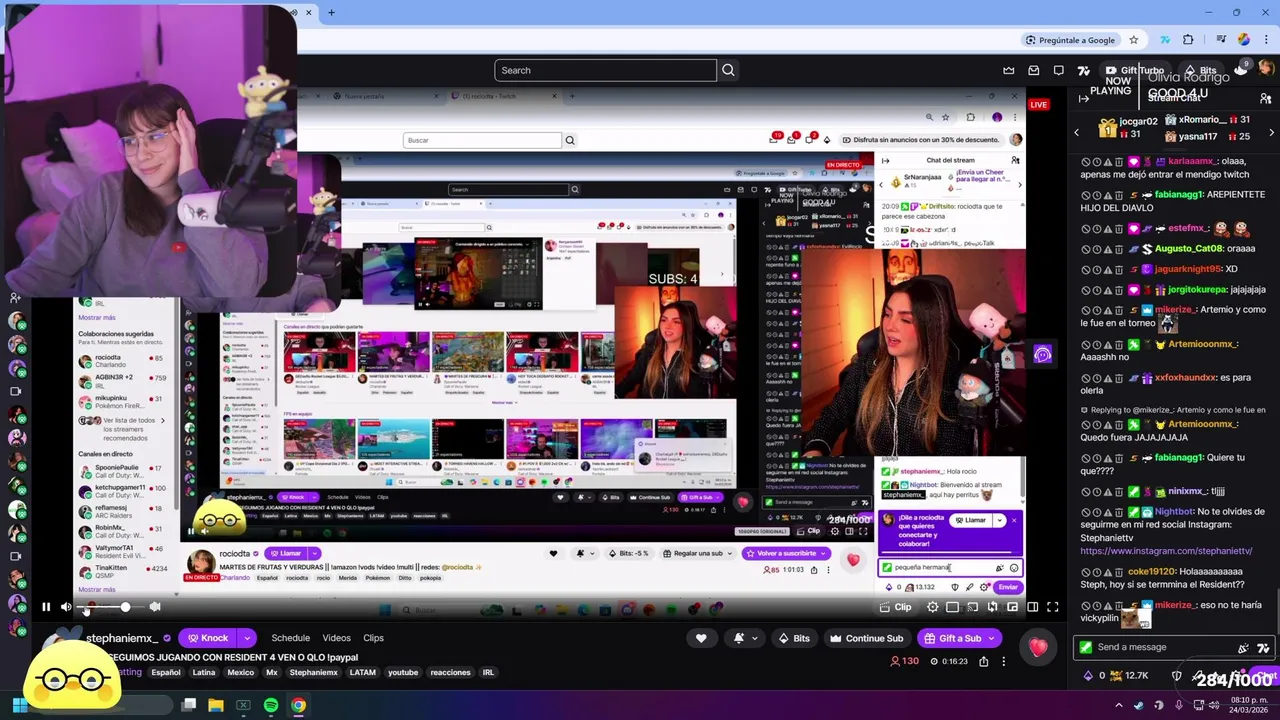Open the emote picker in chat input
The height and width of the screenshot is (720, 1280).
1264,647
